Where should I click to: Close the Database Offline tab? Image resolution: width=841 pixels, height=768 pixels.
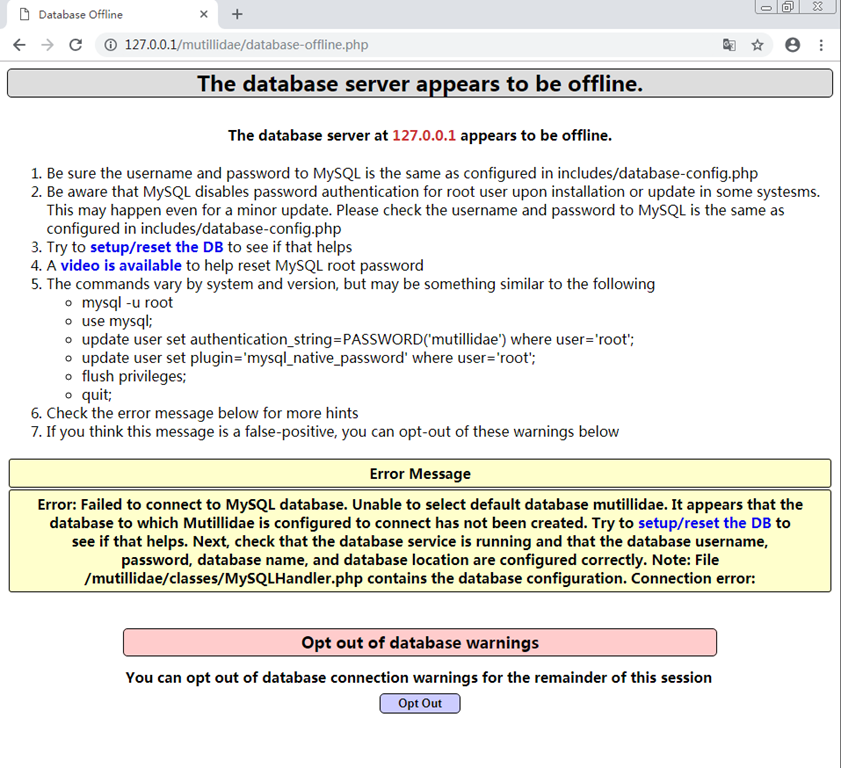coord(204,14)
